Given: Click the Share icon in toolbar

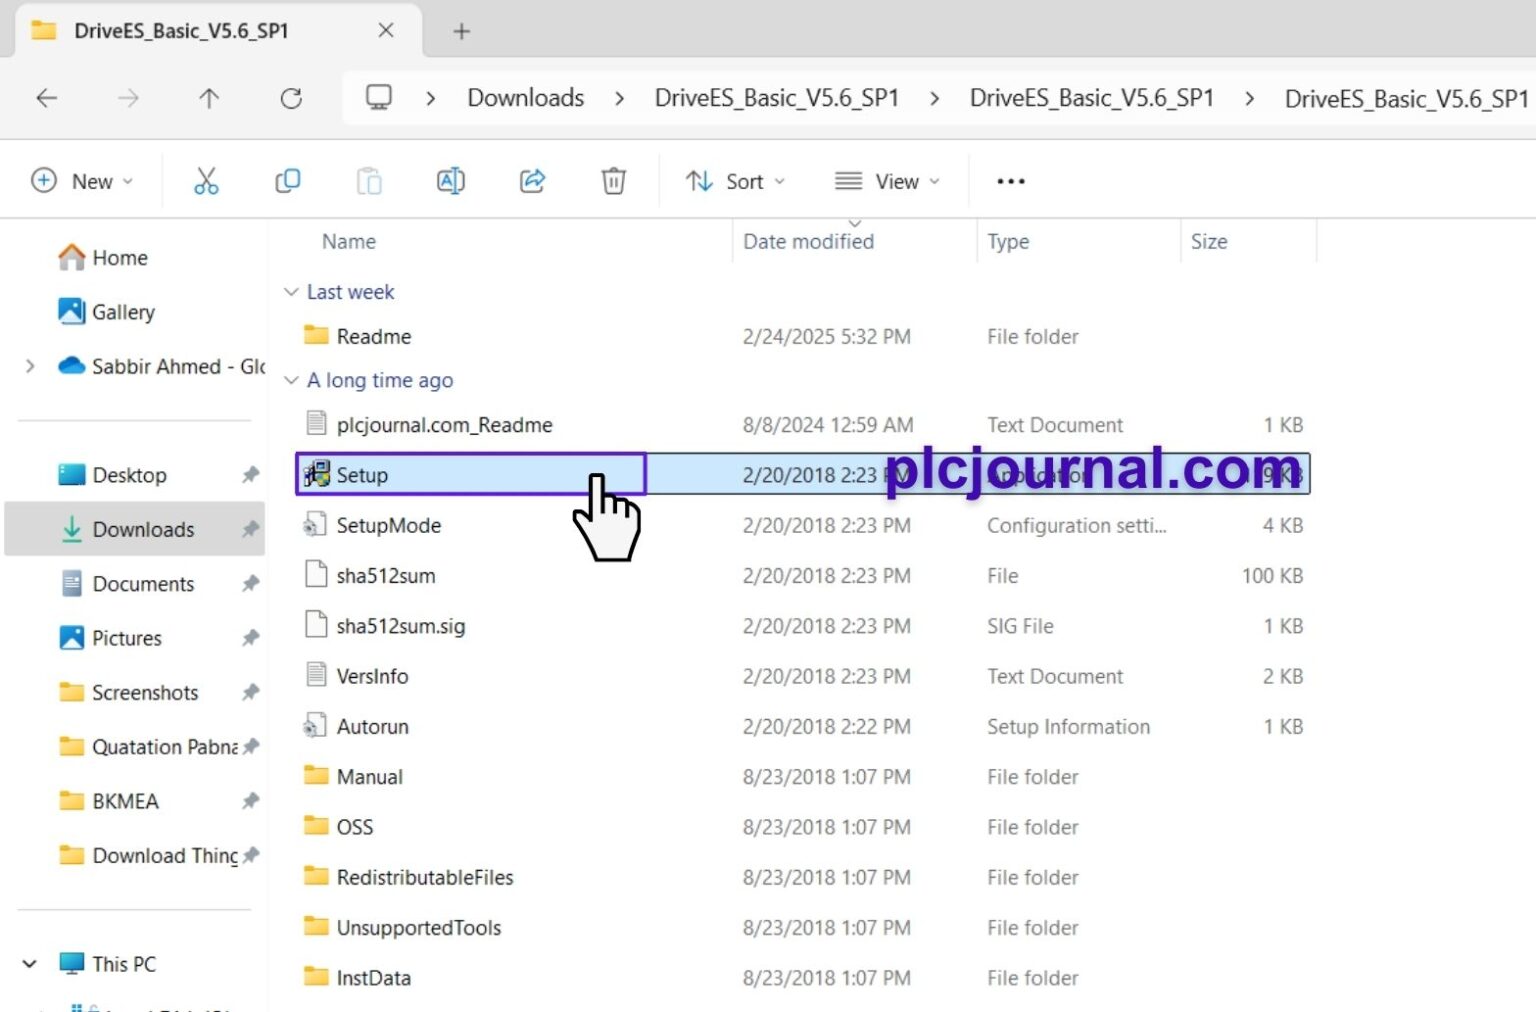Looking at the screenshot, I should pos(532,181).
